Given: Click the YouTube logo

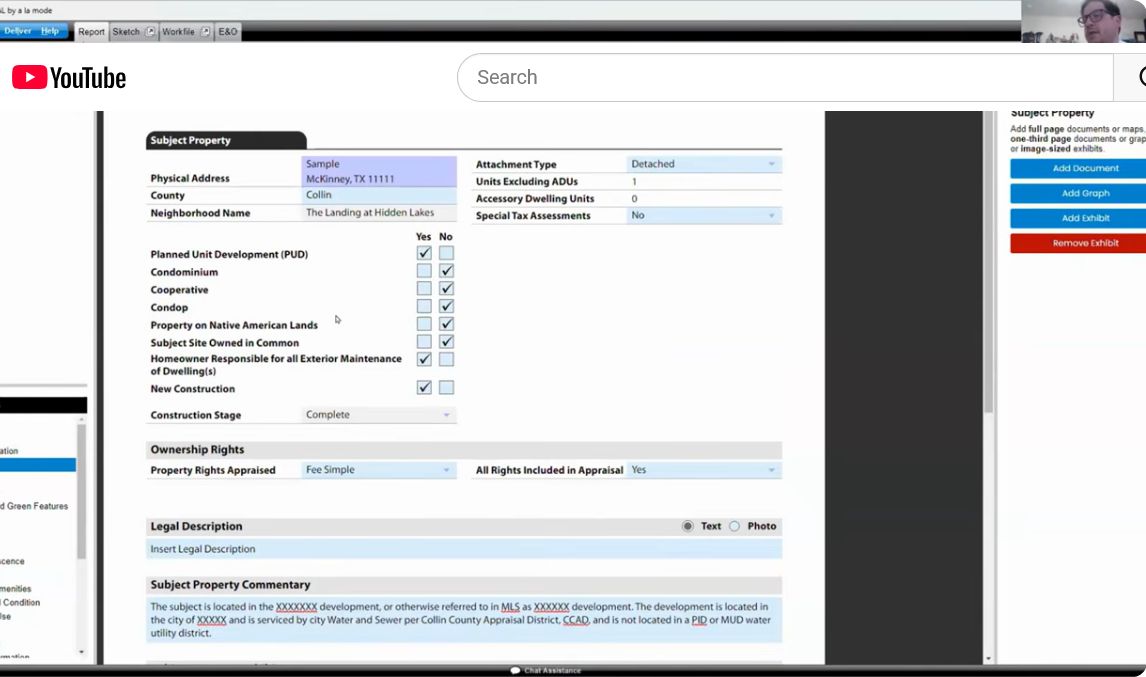Looking at the screenshot, I should coord(69,77).
